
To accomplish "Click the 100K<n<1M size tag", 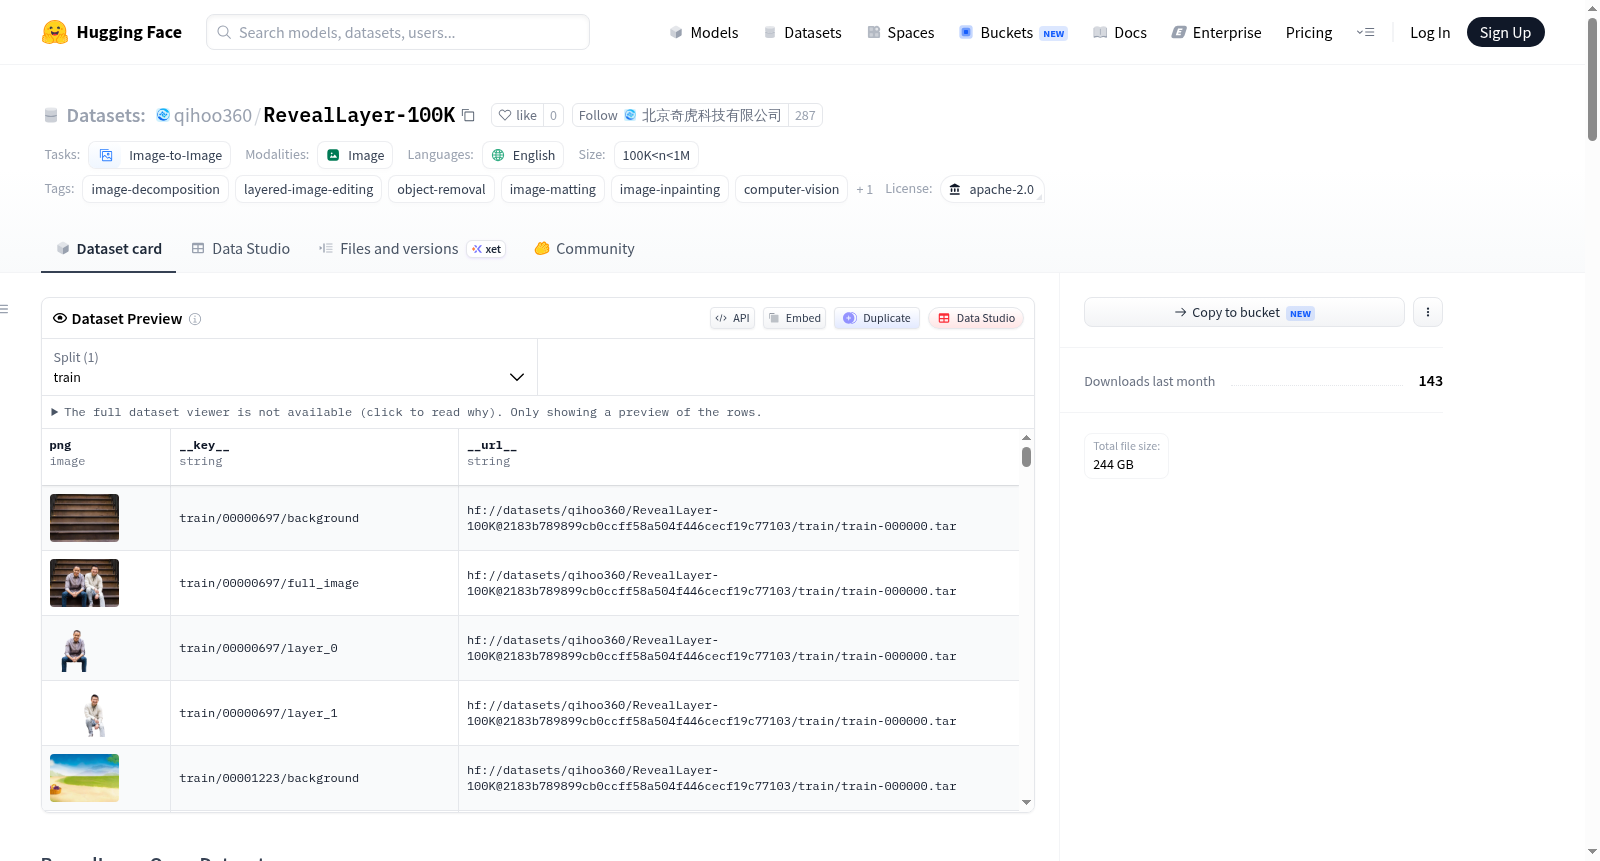I will point(656,155).
